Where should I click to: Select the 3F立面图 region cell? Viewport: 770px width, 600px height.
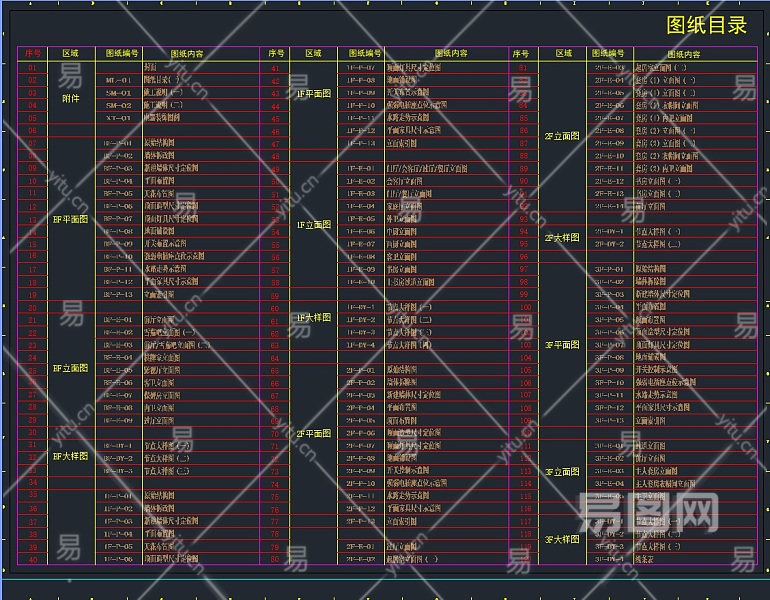562,471
